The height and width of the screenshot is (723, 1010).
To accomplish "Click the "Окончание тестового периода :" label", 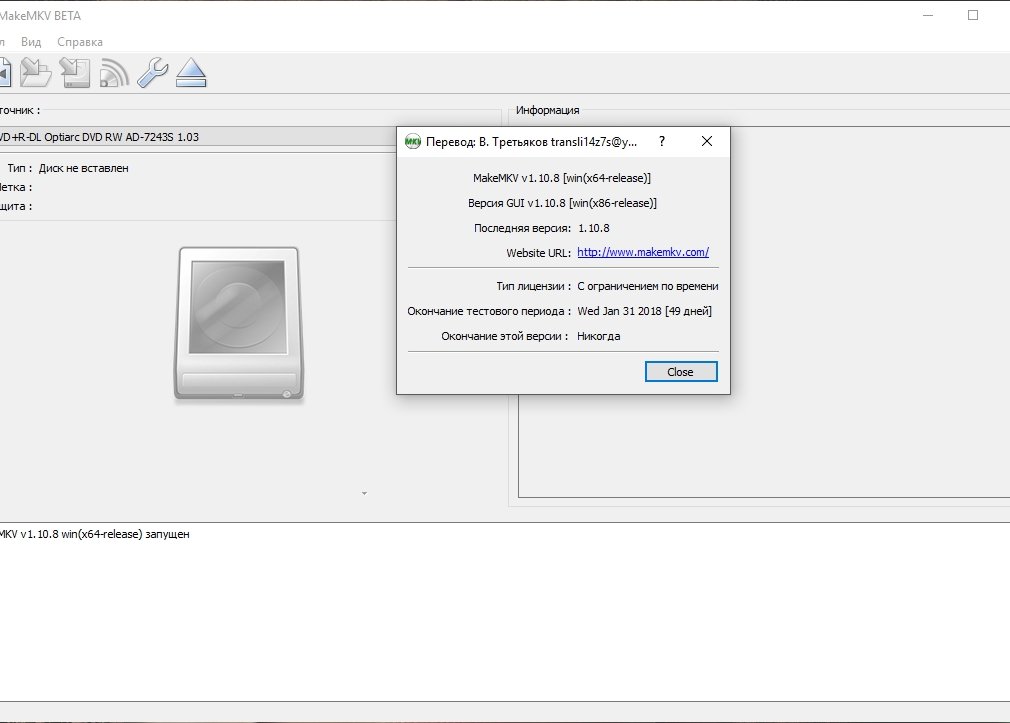I will [489, 311].
